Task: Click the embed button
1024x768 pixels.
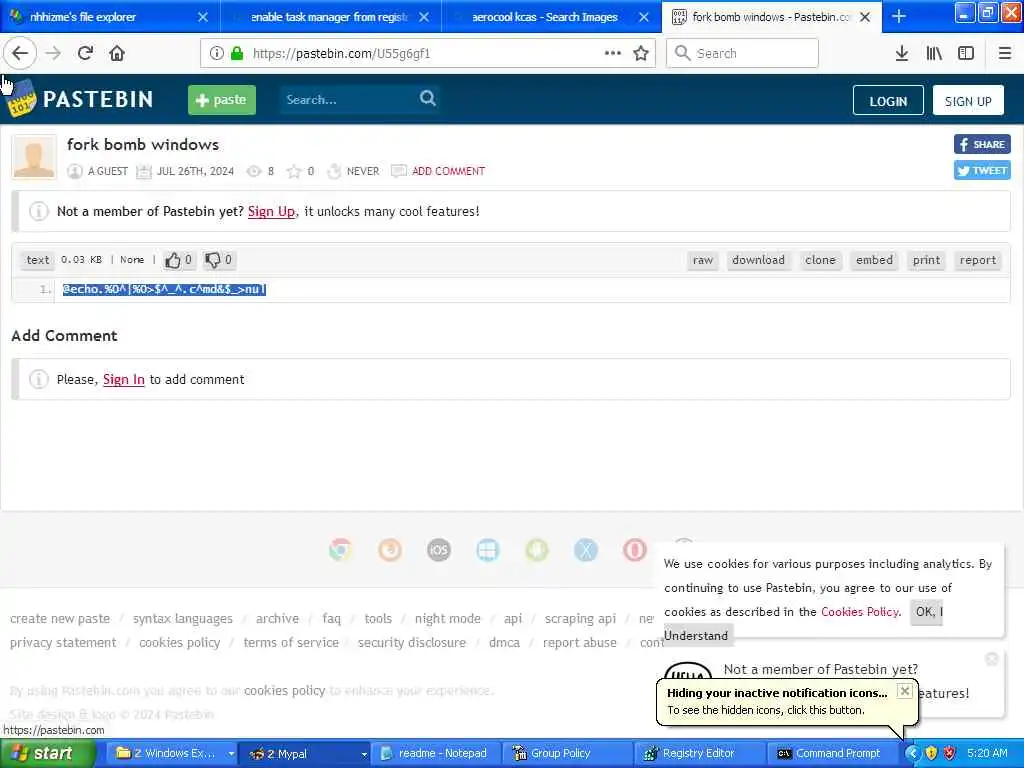Action: pyautogui.click(x=874, y=261)
